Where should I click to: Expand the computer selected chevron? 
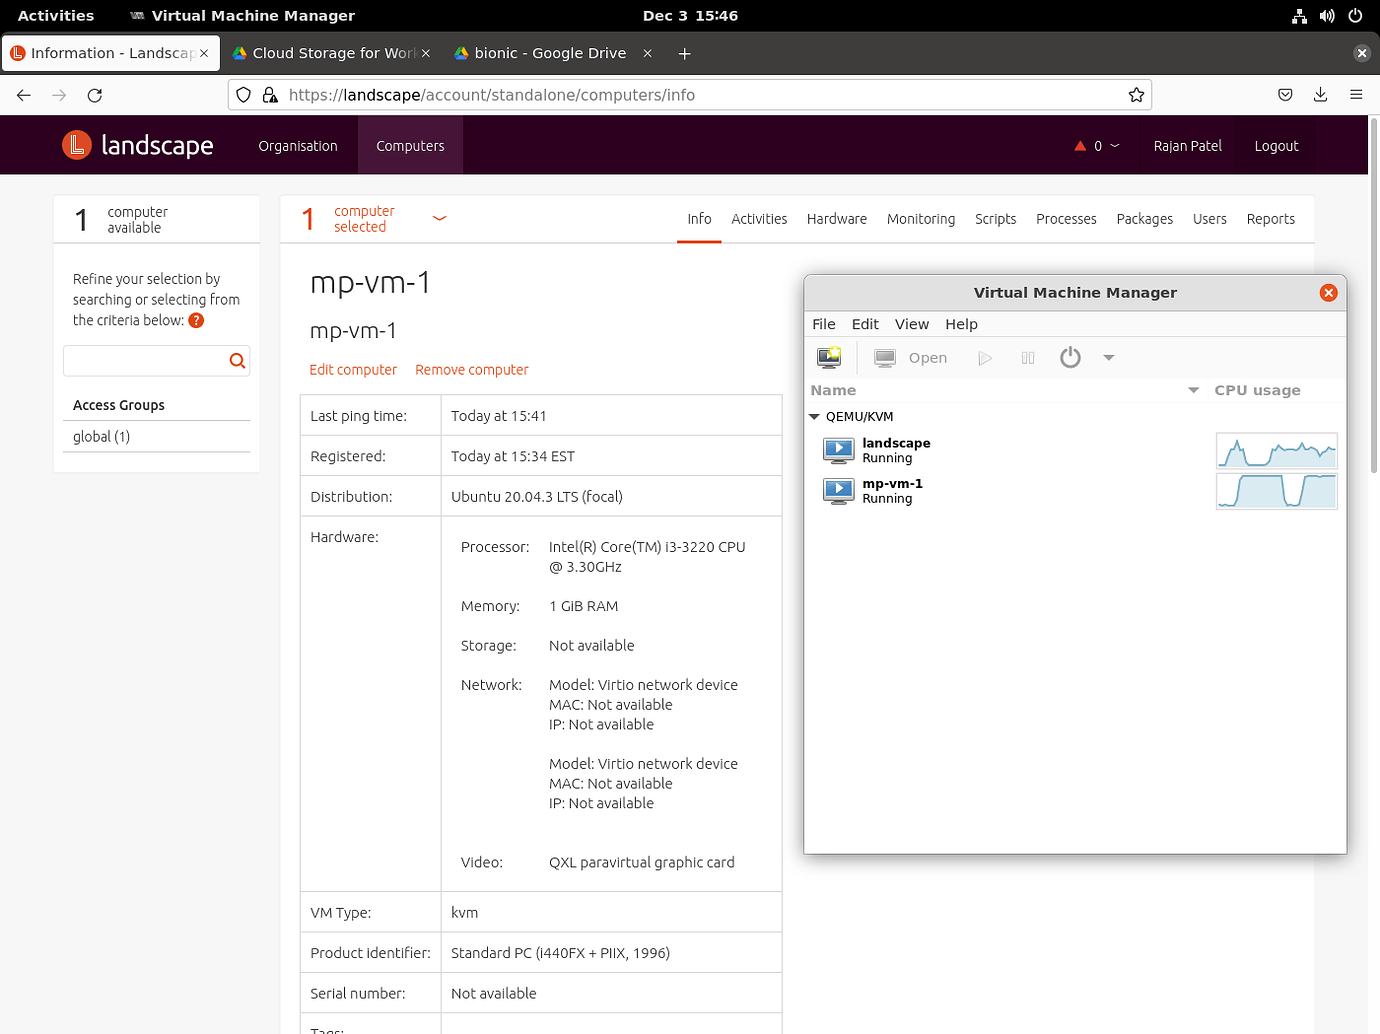(439, 218)
